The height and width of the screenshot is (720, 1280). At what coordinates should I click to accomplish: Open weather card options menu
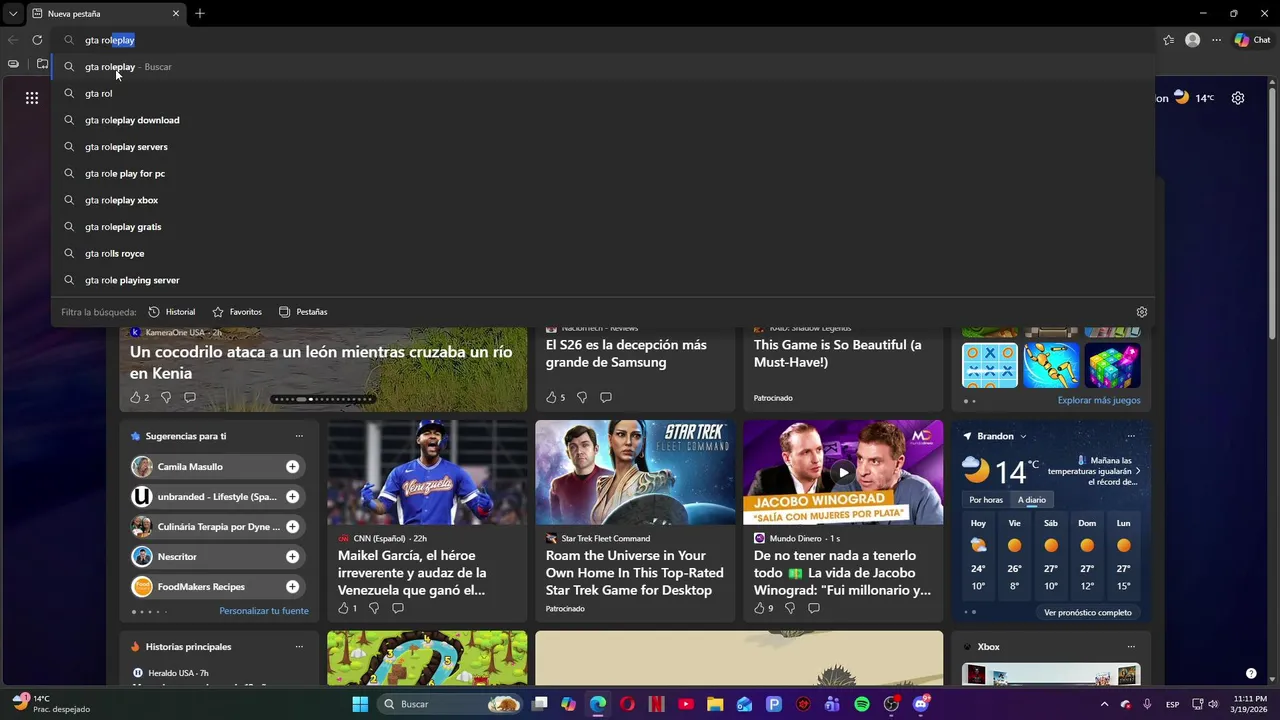[1131, 436]
